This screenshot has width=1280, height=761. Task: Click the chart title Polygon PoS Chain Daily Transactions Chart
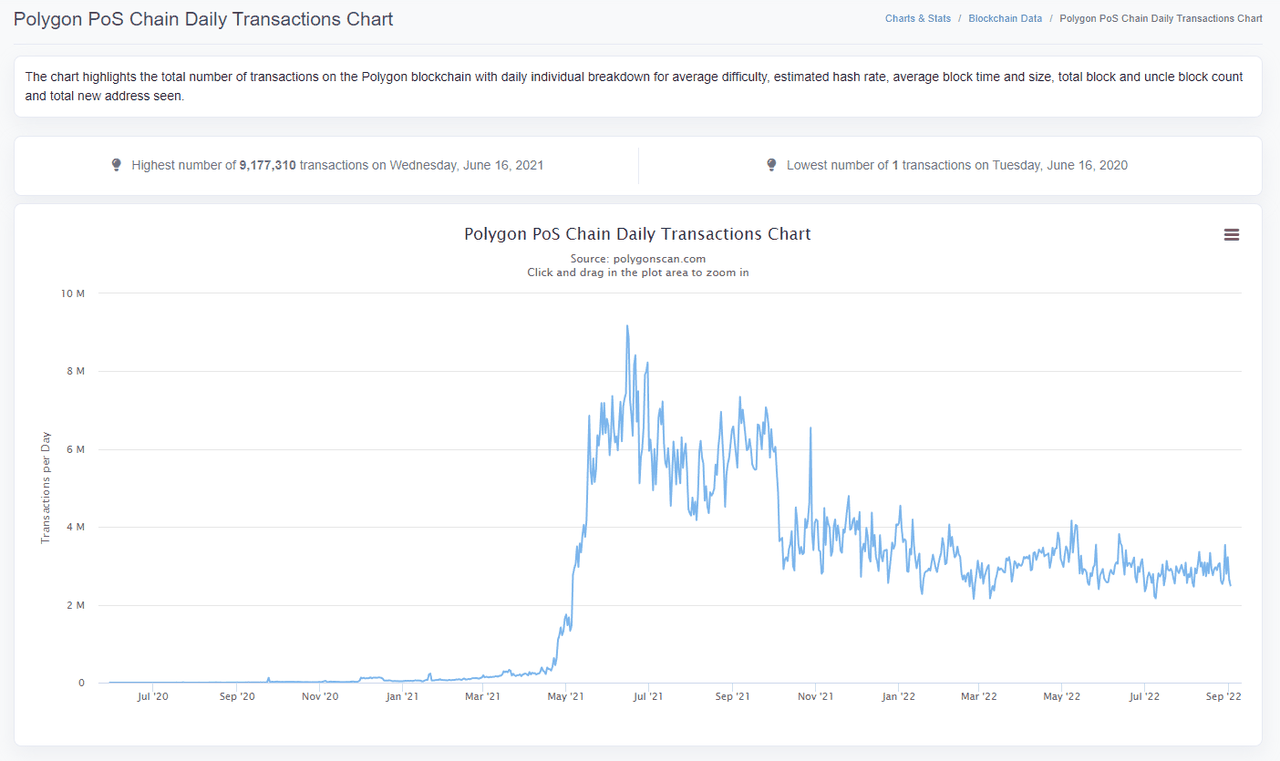637,234
